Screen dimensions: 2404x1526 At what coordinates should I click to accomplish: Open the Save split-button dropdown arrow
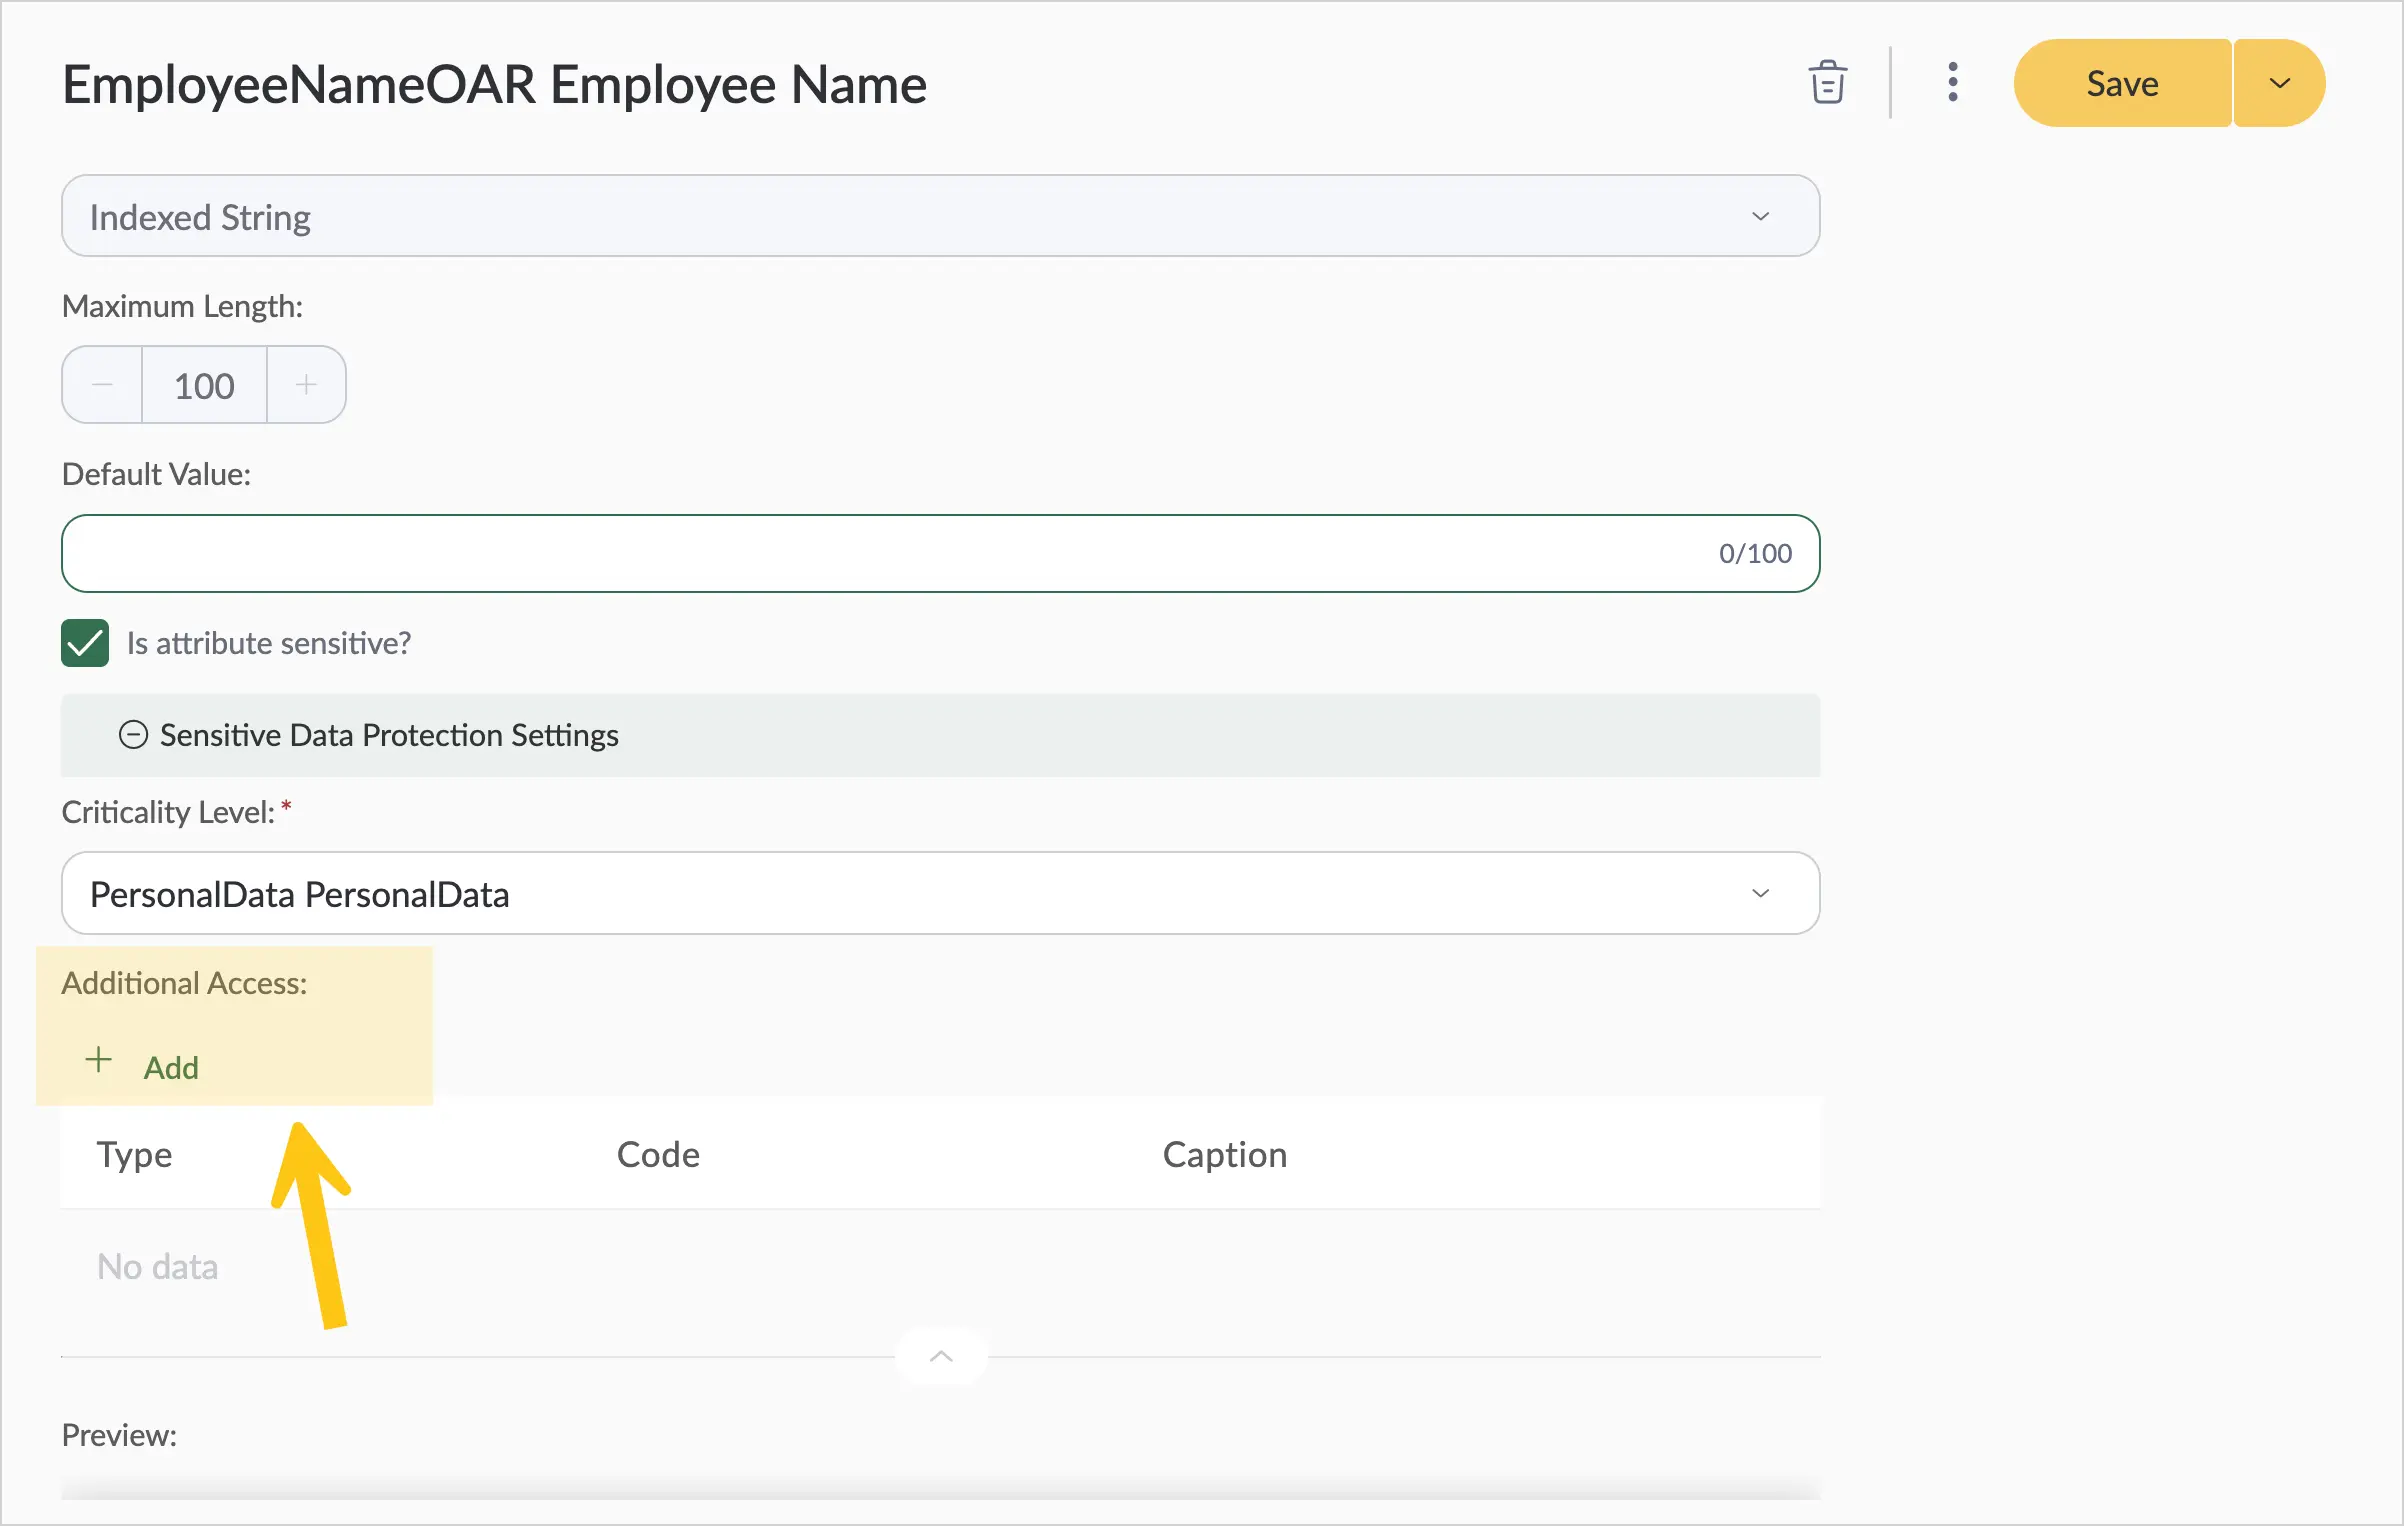pos(2279,83)
